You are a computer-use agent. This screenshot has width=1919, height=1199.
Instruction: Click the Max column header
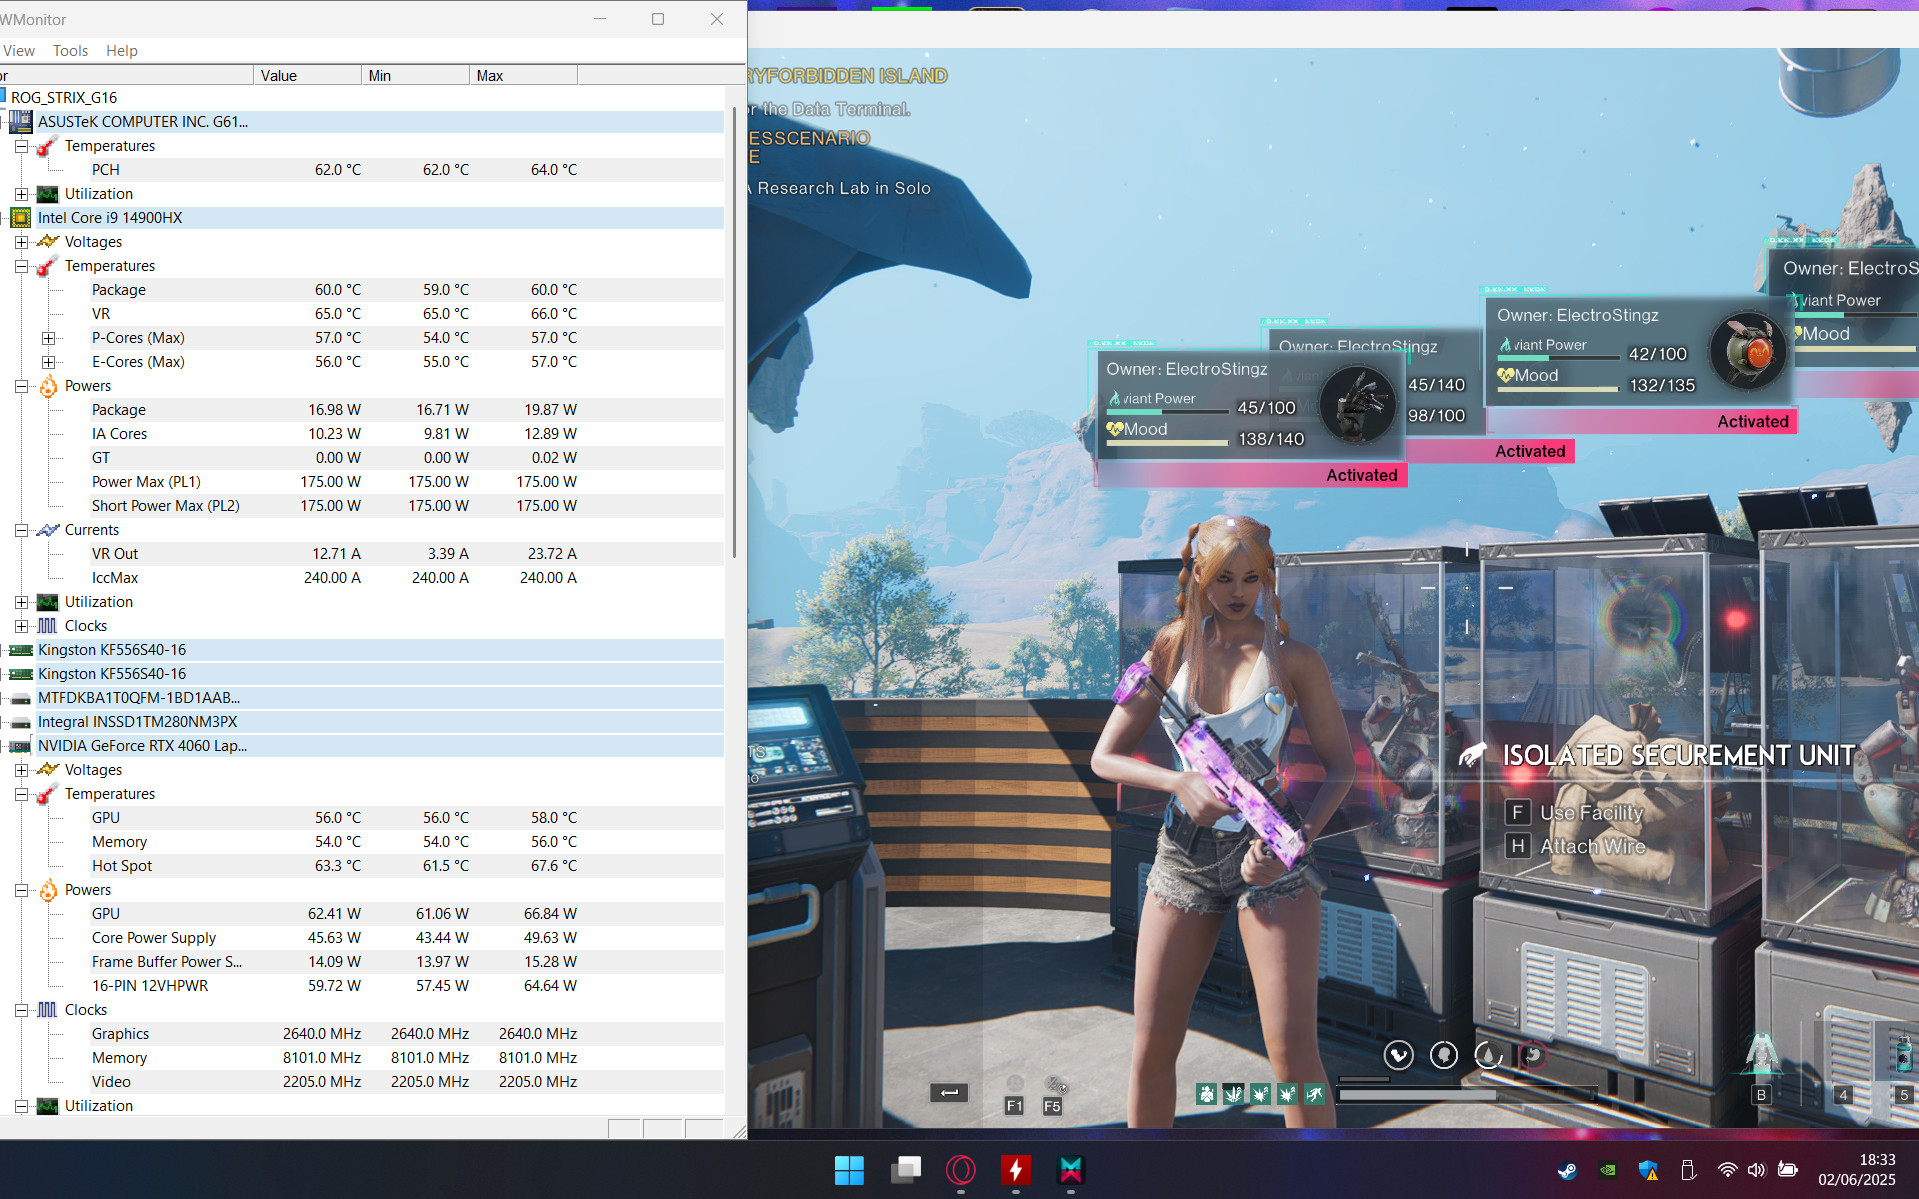(x=523, y=75)
